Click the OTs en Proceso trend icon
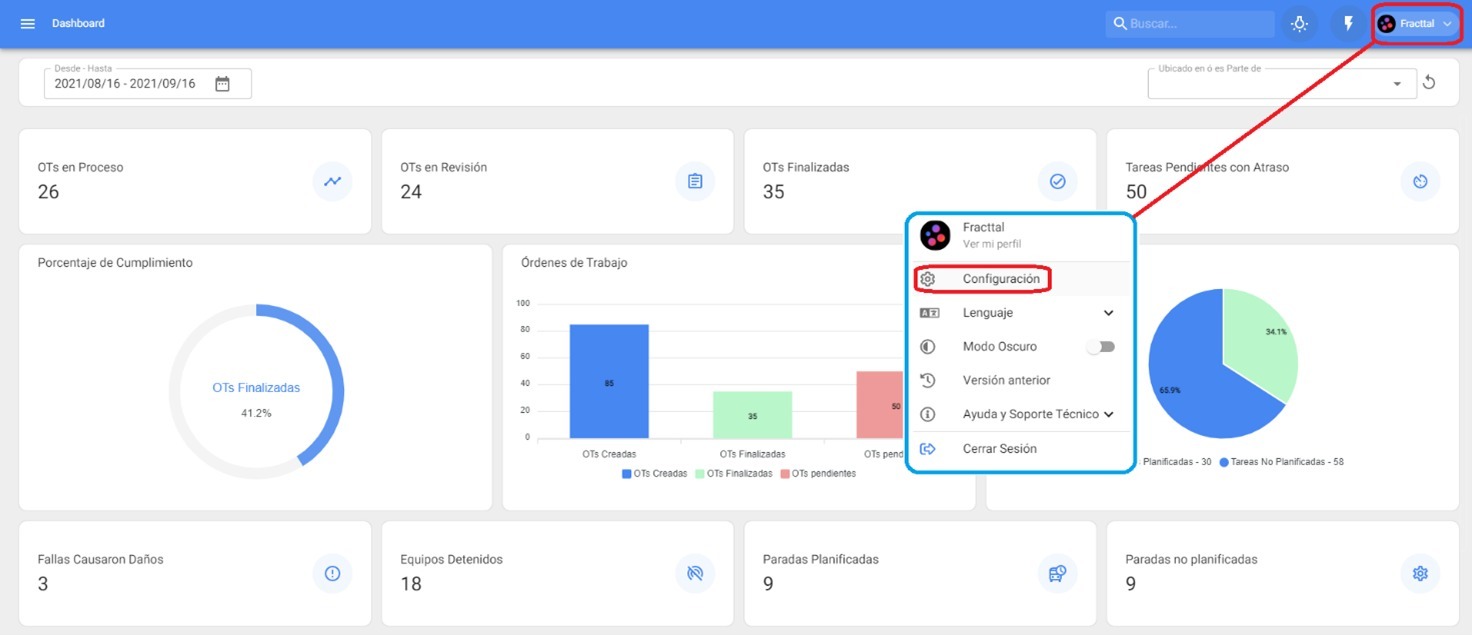1472x635 pixels. pyautogui.click(x=332, y=181)
